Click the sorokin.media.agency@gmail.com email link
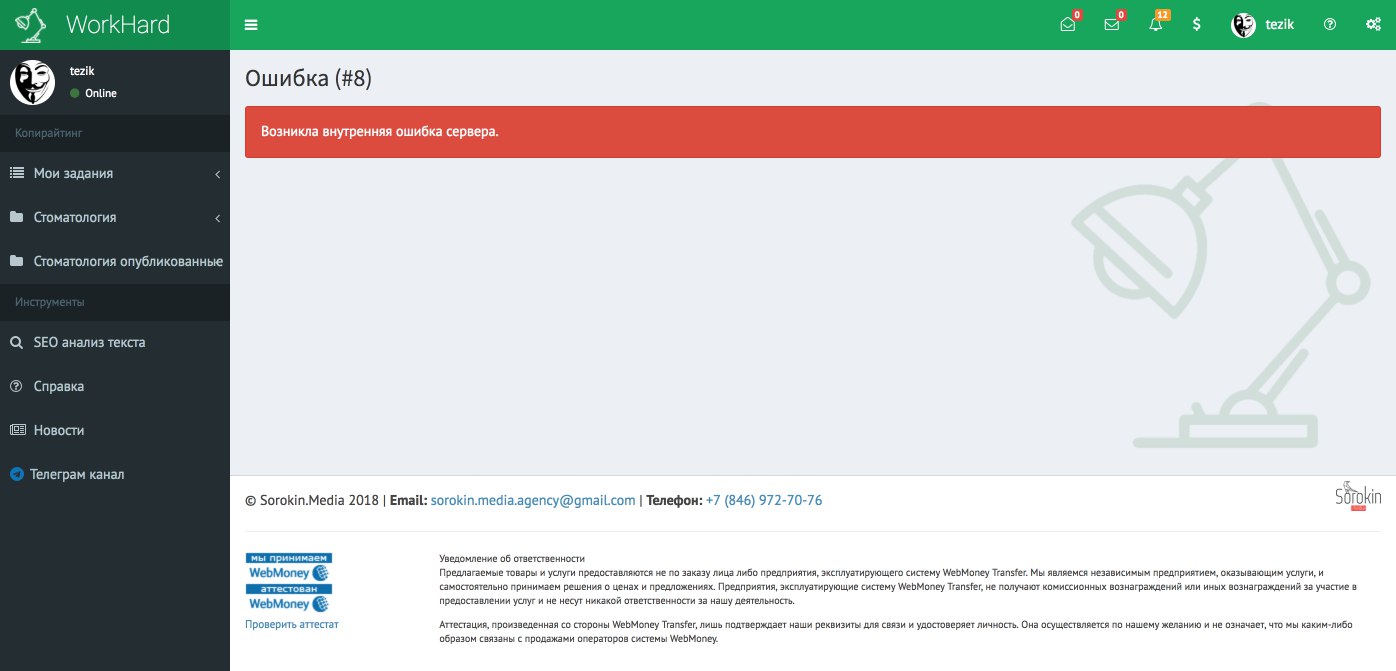Screen dimensions: 1396x671 pos(533,500)
